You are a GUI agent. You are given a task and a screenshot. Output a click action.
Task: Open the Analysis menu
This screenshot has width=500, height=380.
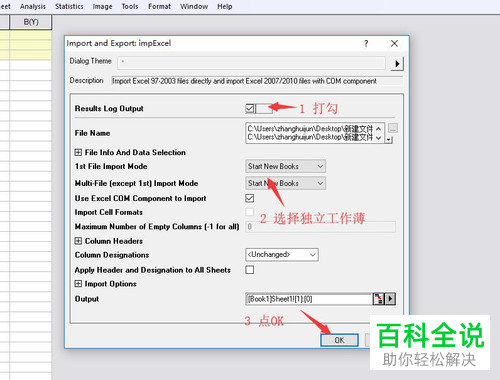coord(33,6)
